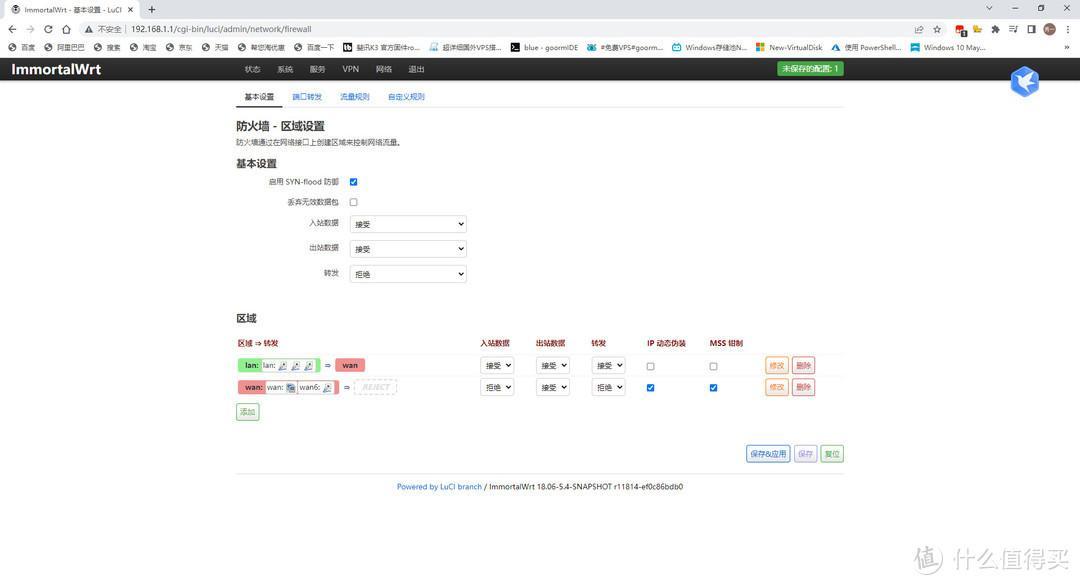Switch to the 端口转发 tab

coord(307,96)
